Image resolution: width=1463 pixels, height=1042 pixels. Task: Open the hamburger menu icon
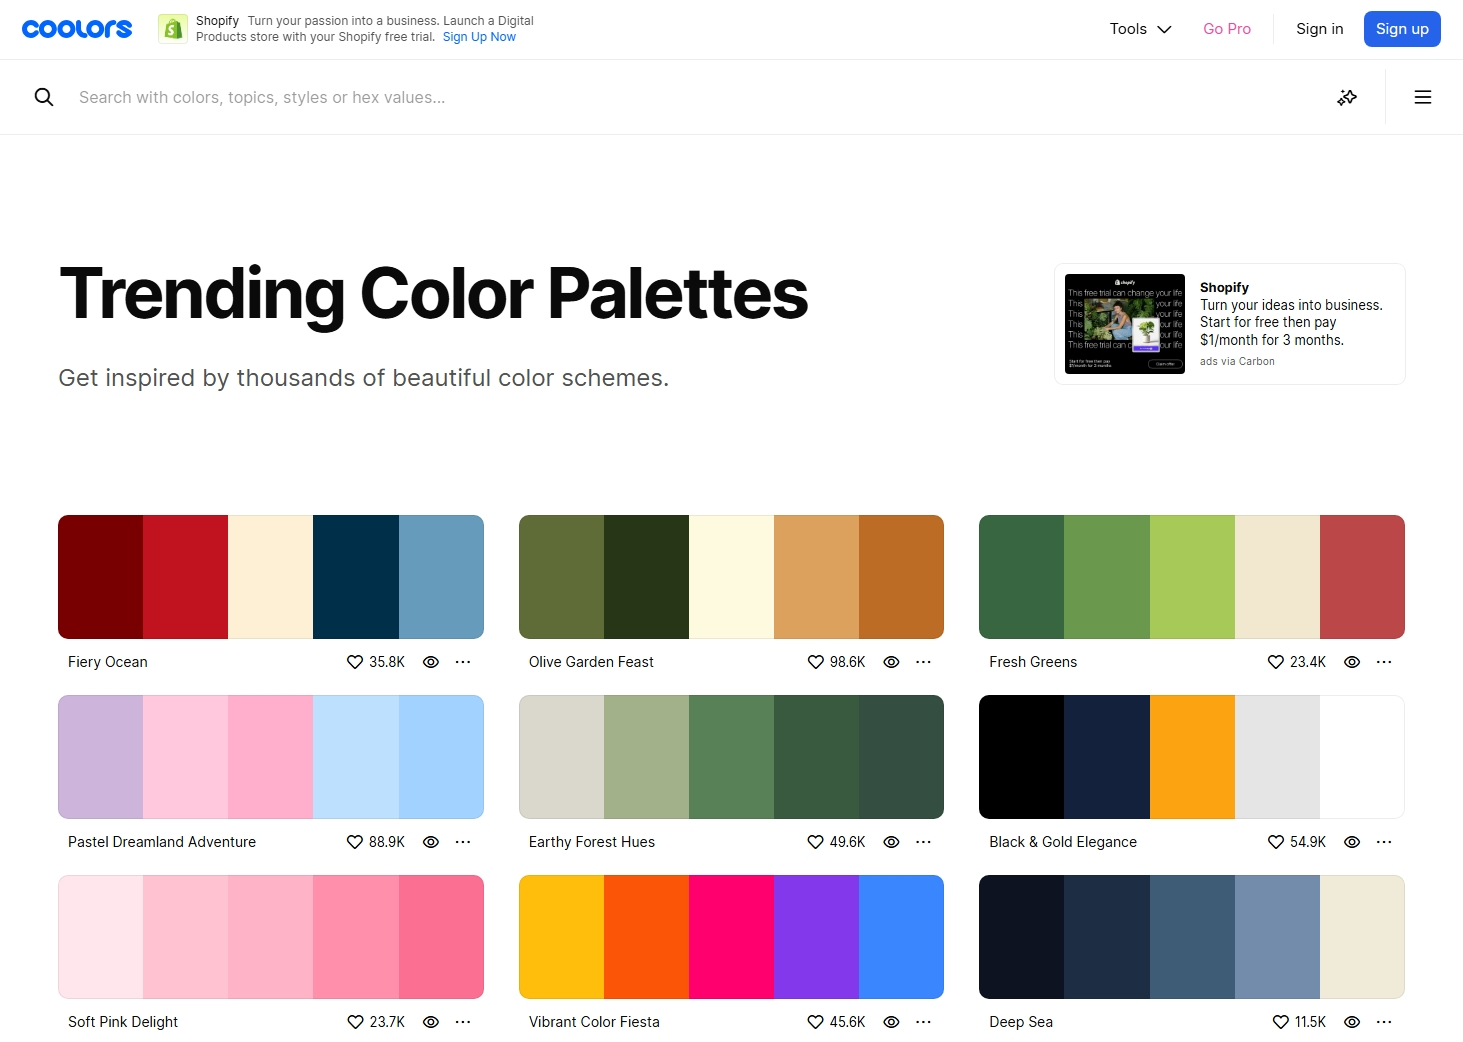(1422, 97)
